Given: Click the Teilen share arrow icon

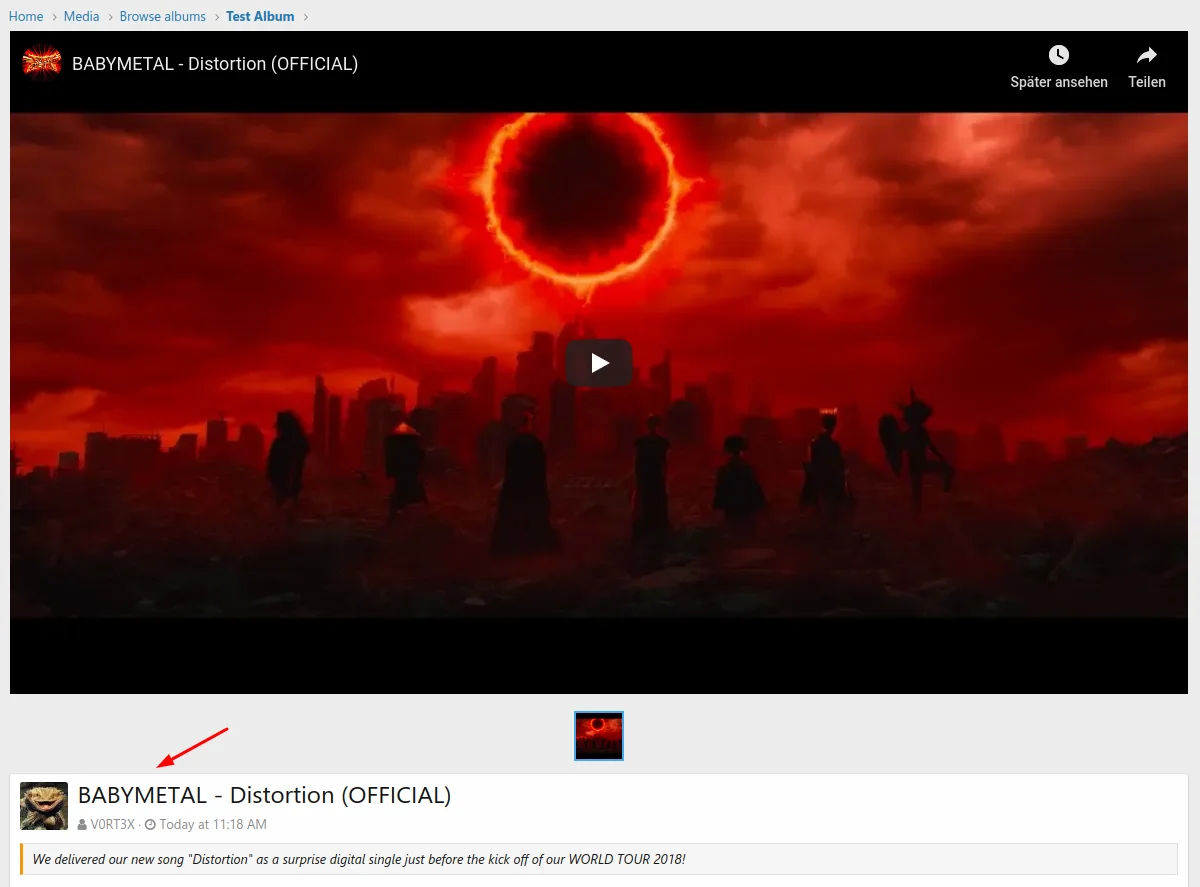Looking at the screenshot, I should [x=1146, y=55].
